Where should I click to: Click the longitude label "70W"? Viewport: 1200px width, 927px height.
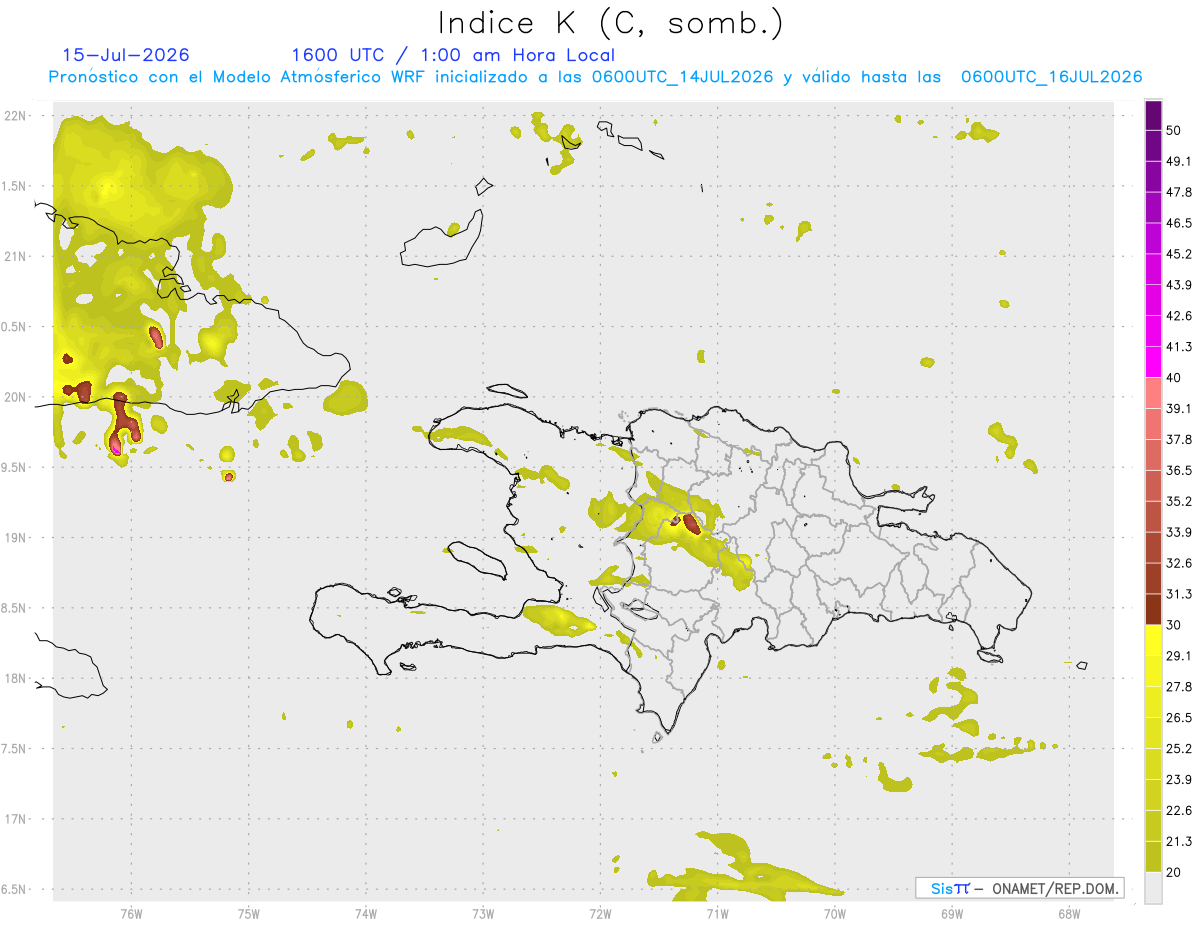click(835, 913)
